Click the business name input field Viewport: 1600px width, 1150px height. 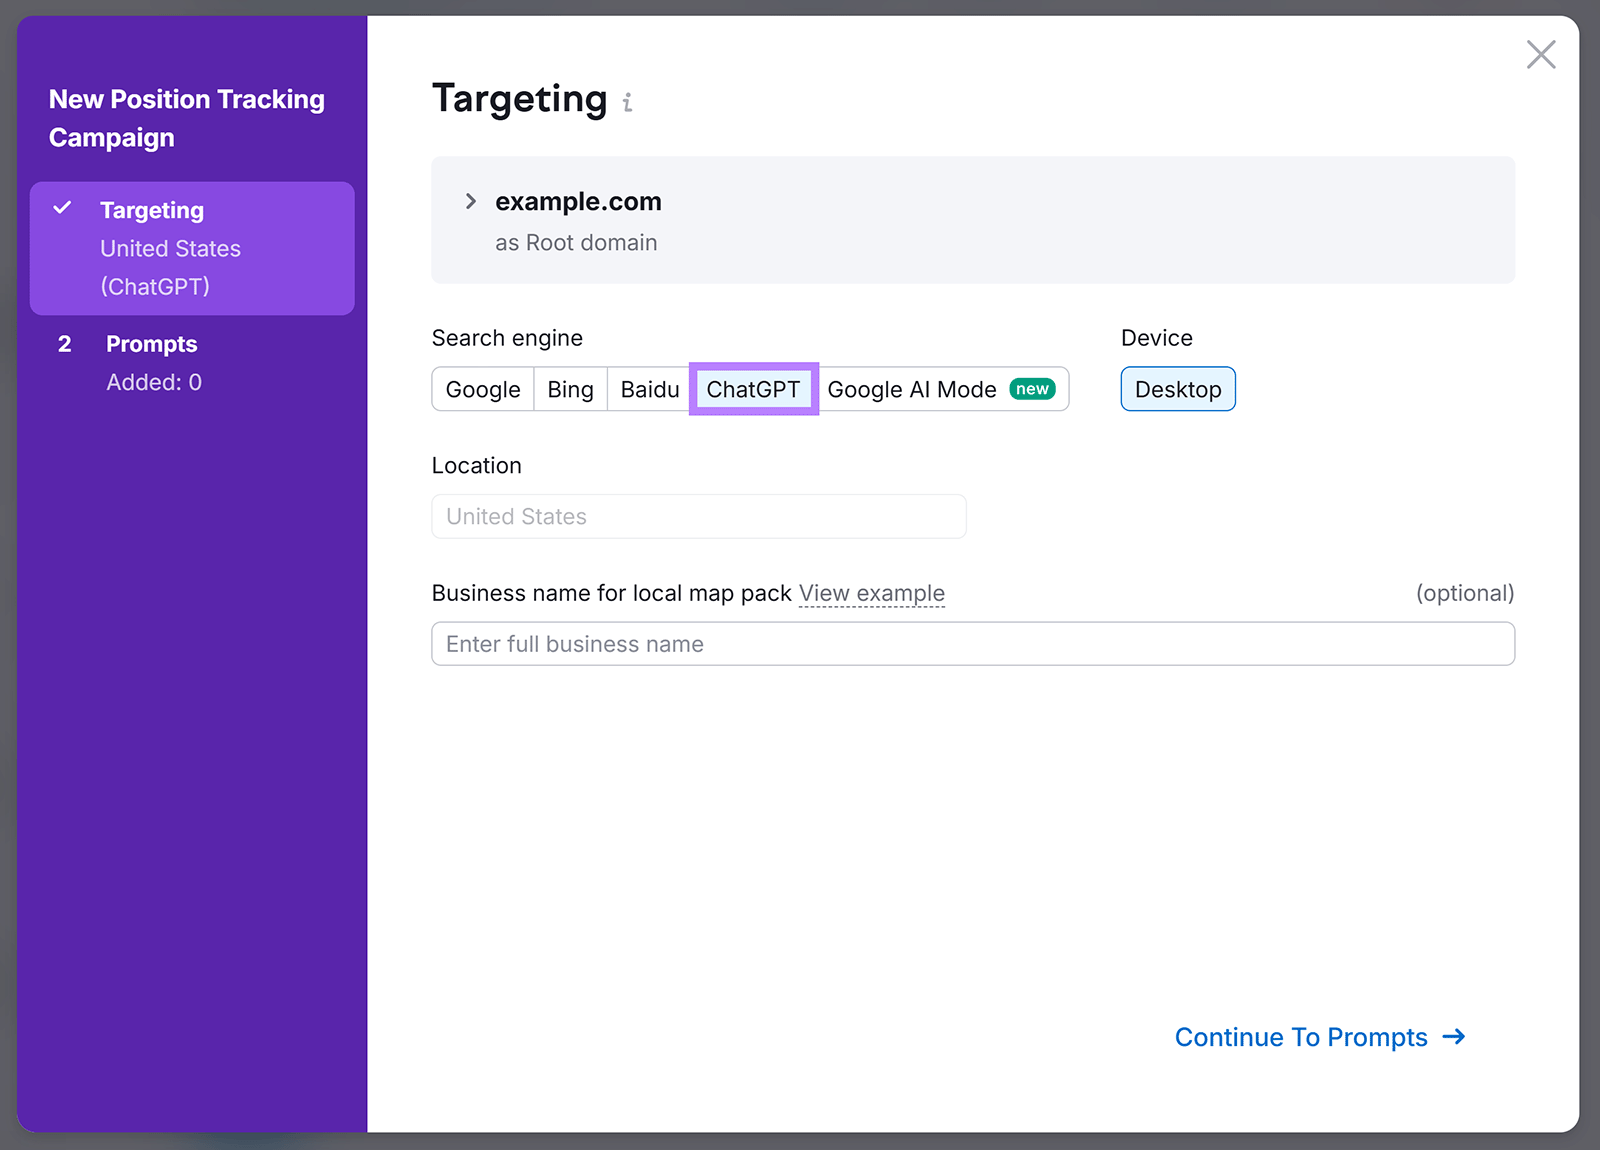(x=973, y=644)
